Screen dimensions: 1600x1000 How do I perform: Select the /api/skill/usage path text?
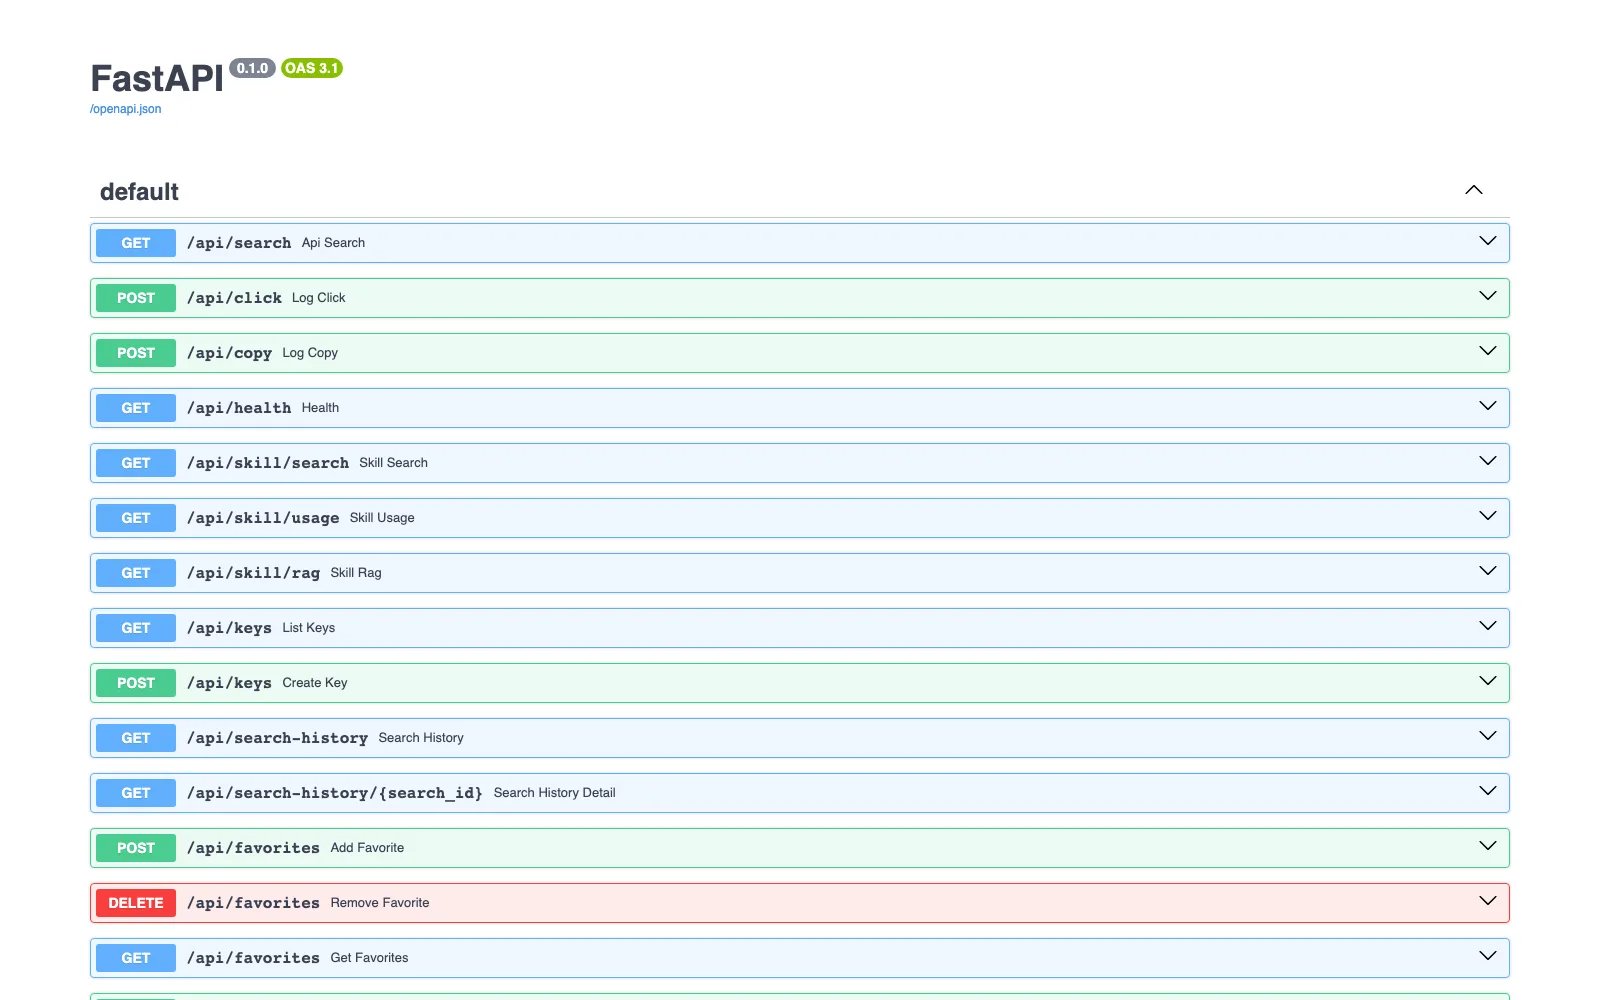tap(263, 518)
